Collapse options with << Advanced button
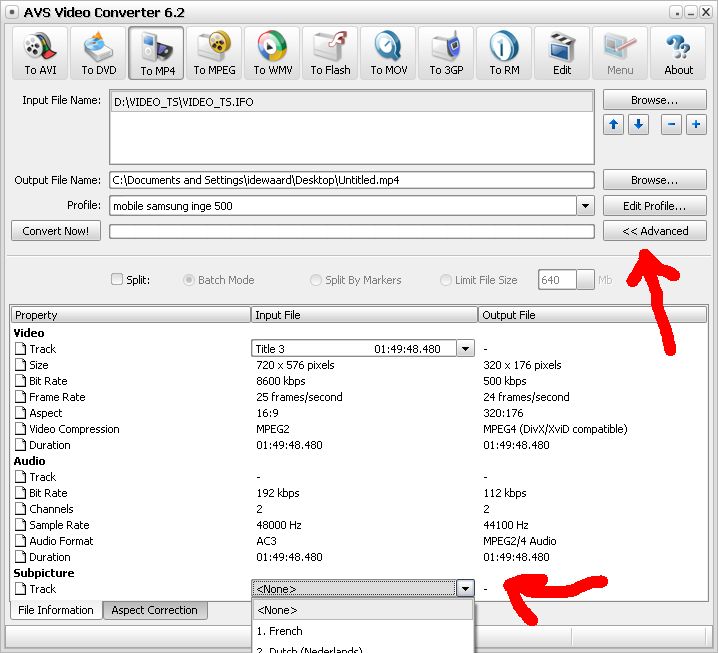This screenshot has width=718, height=653. 654,231
